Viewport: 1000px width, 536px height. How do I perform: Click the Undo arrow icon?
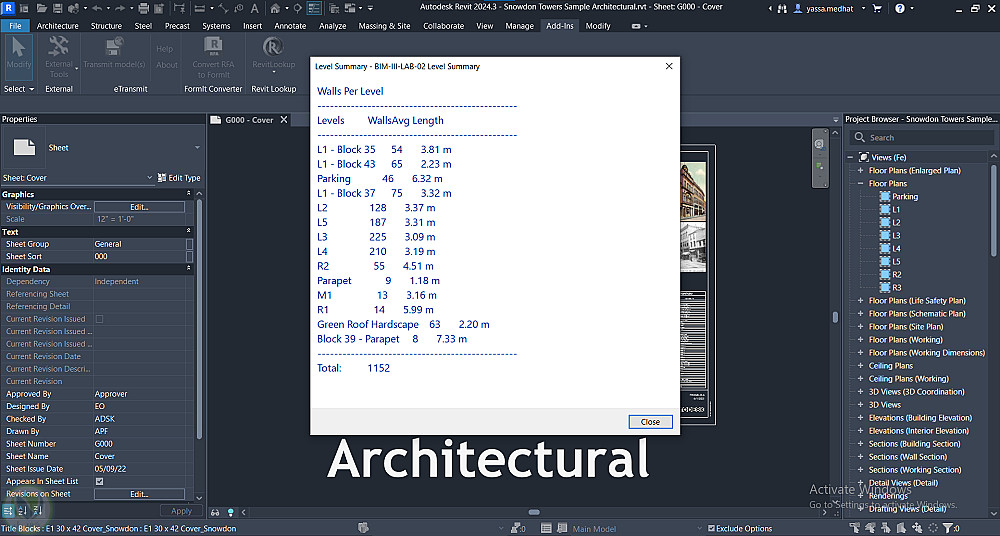(x=97, y=8)
